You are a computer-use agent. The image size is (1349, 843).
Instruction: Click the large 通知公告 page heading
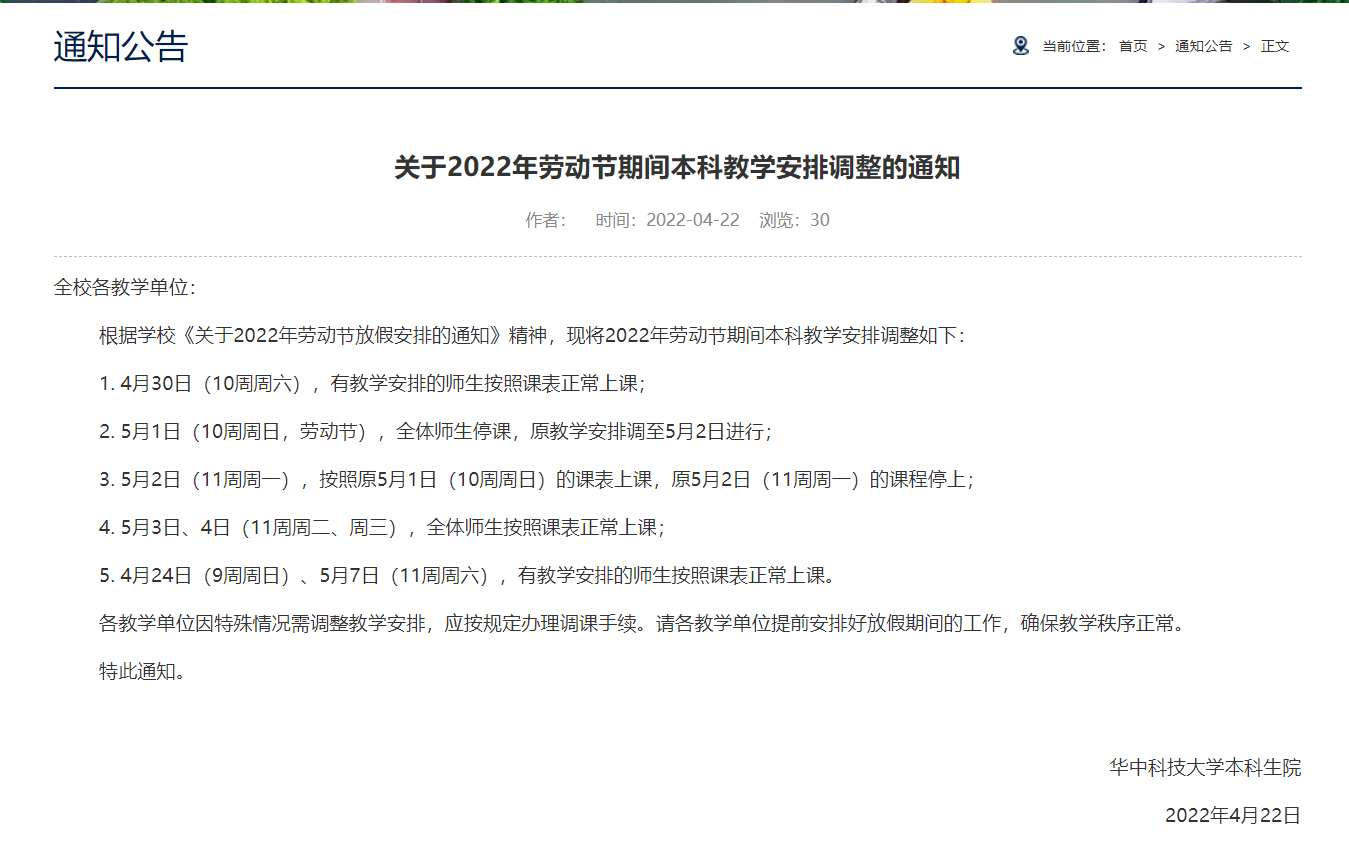tap(121, 47)
